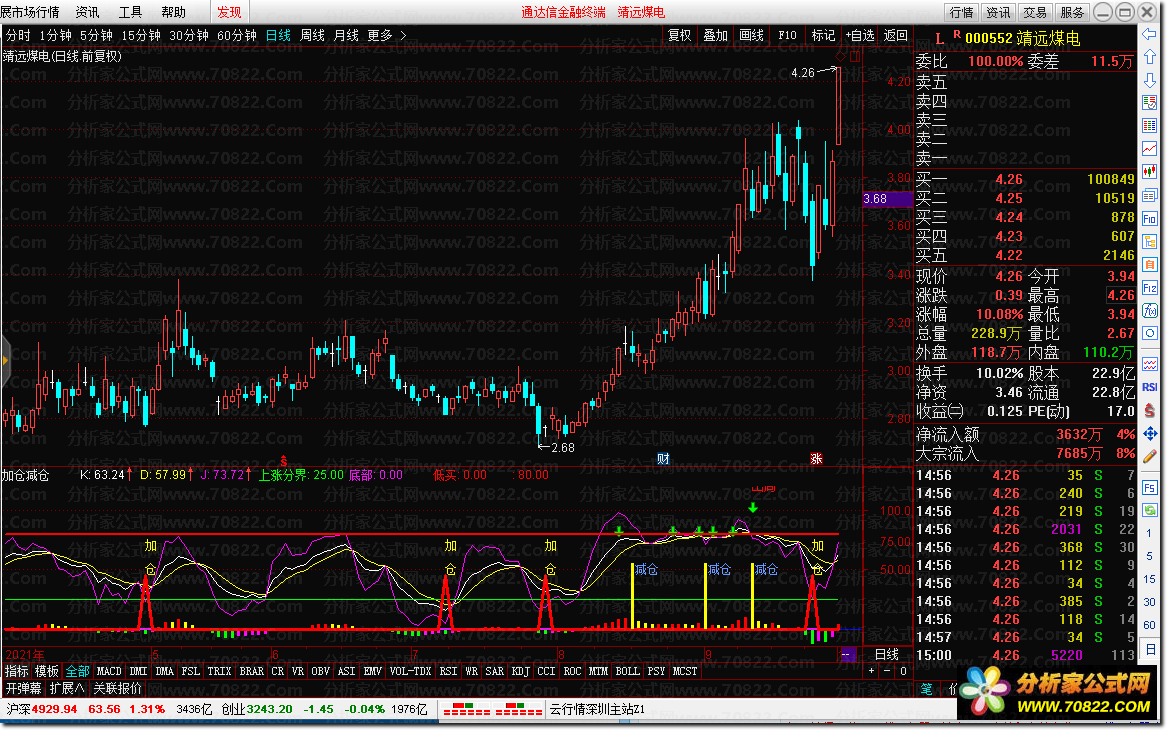Click the 标记 mark button
Screen dimensions: 1169x731
pos(823,35)
